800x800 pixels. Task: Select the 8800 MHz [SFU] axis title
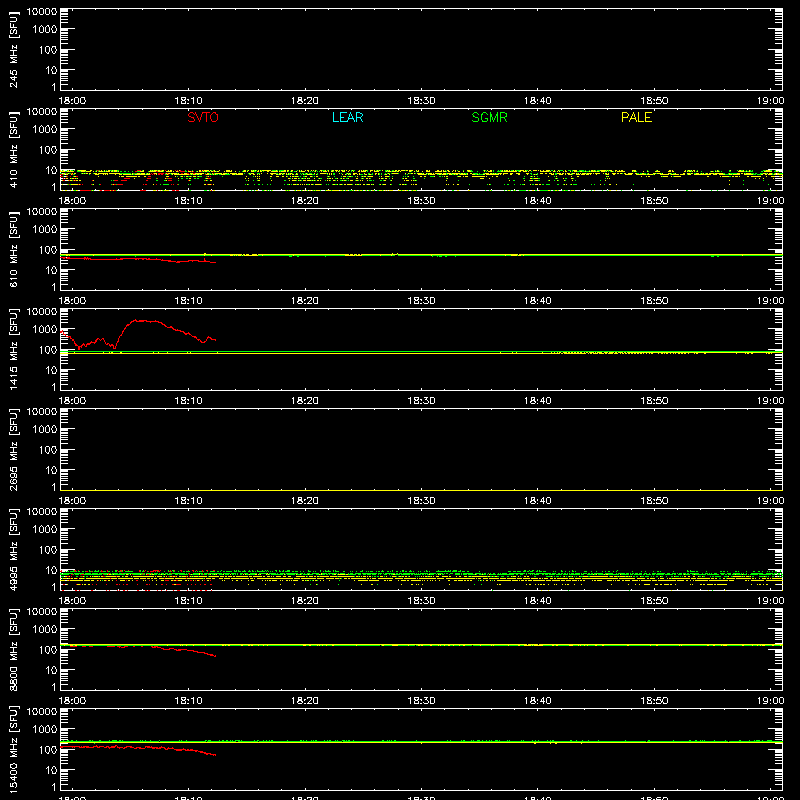(x=13, y=650)
